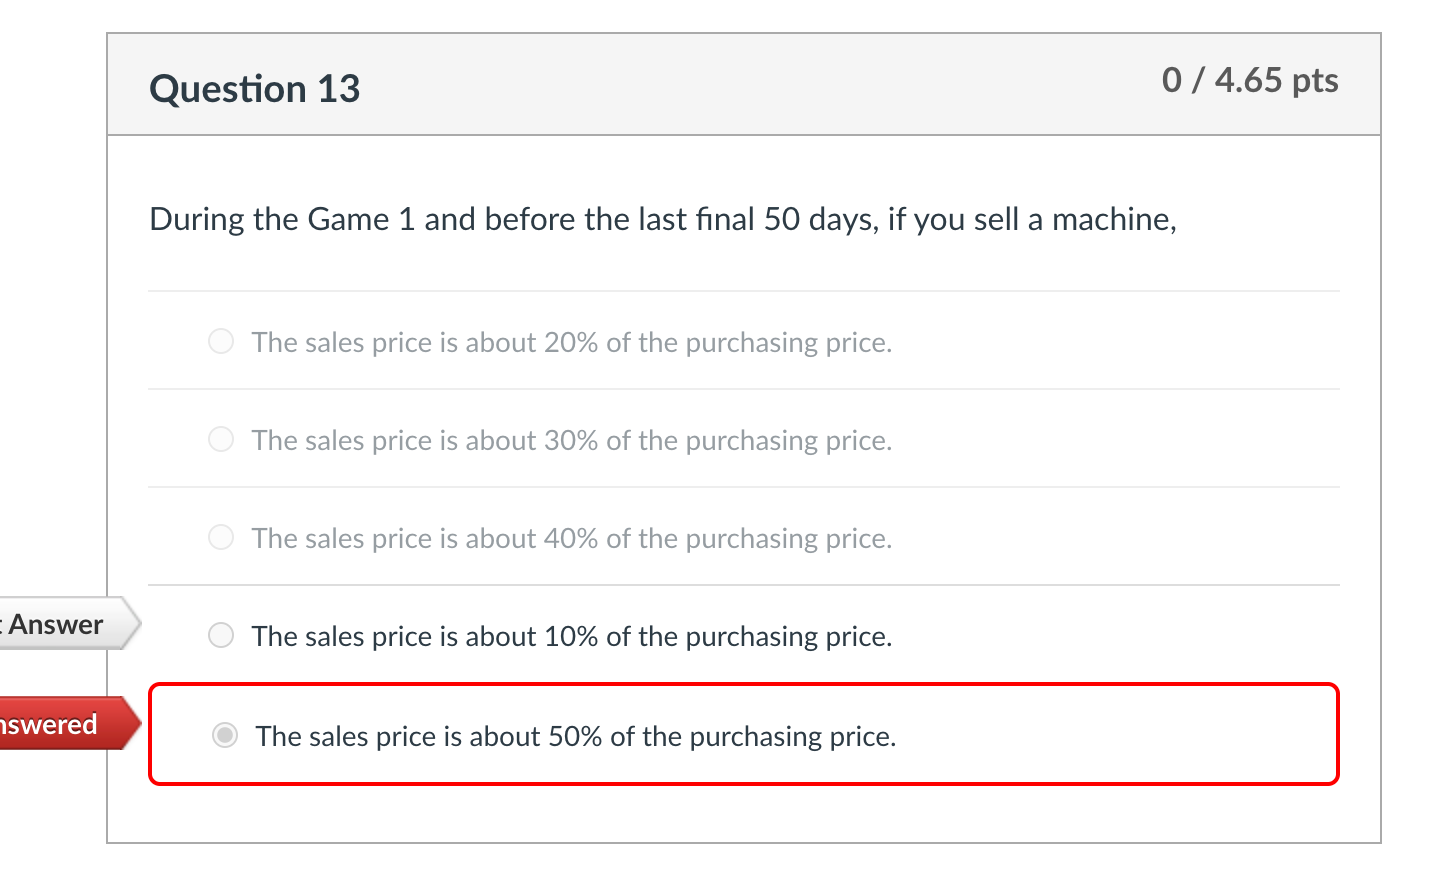The width and height of the screenshot is (1448, 870).
Task: Click the divider below the question prompt
Action: (744, 290)
